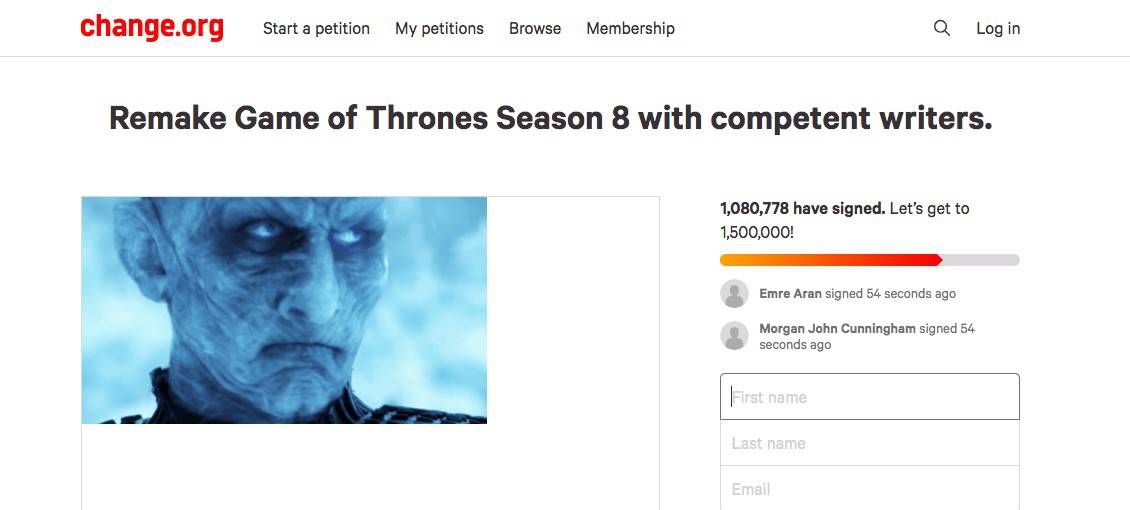Image resolution: width=1130 pixels, height=510 pixels.
Task: Click the First name field
Action: [x=870, y=397]
